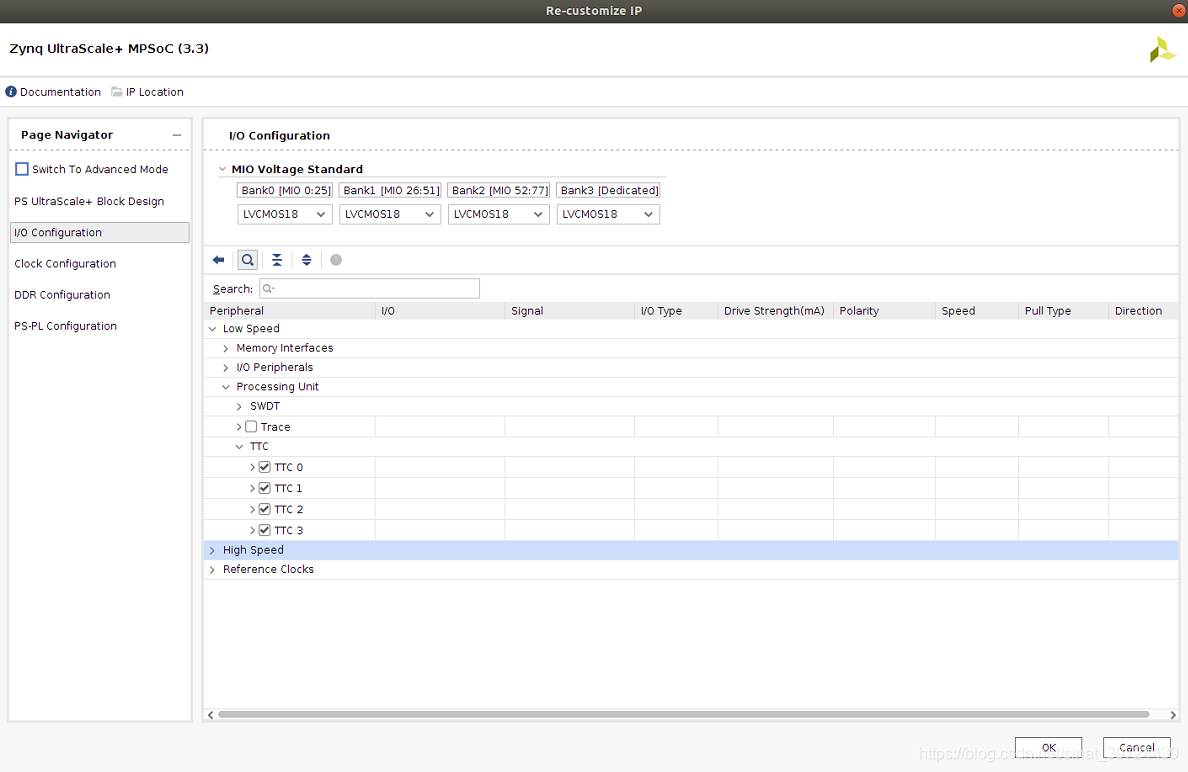Expand the Reference Clocks node

click(212, 570)
